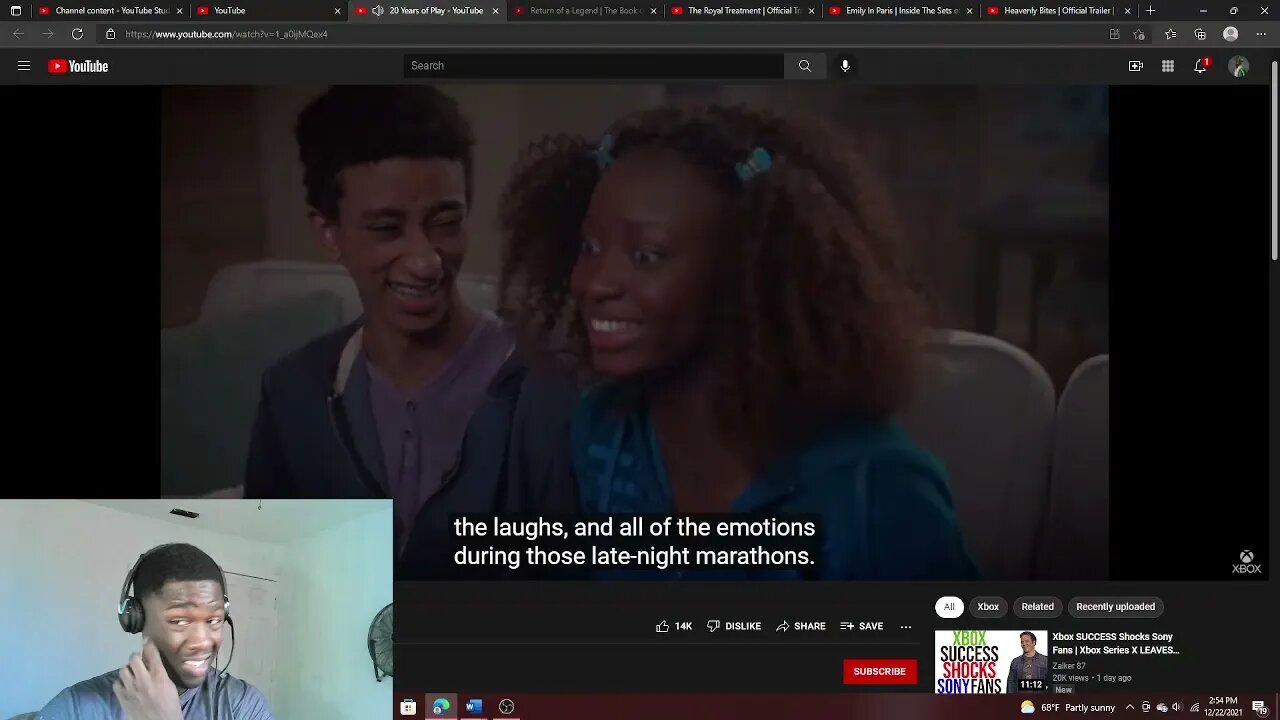The width and height of the screenshot is (1280, 720).
Task: Open the account avatar menu
Action: (x=1239, y=66)
